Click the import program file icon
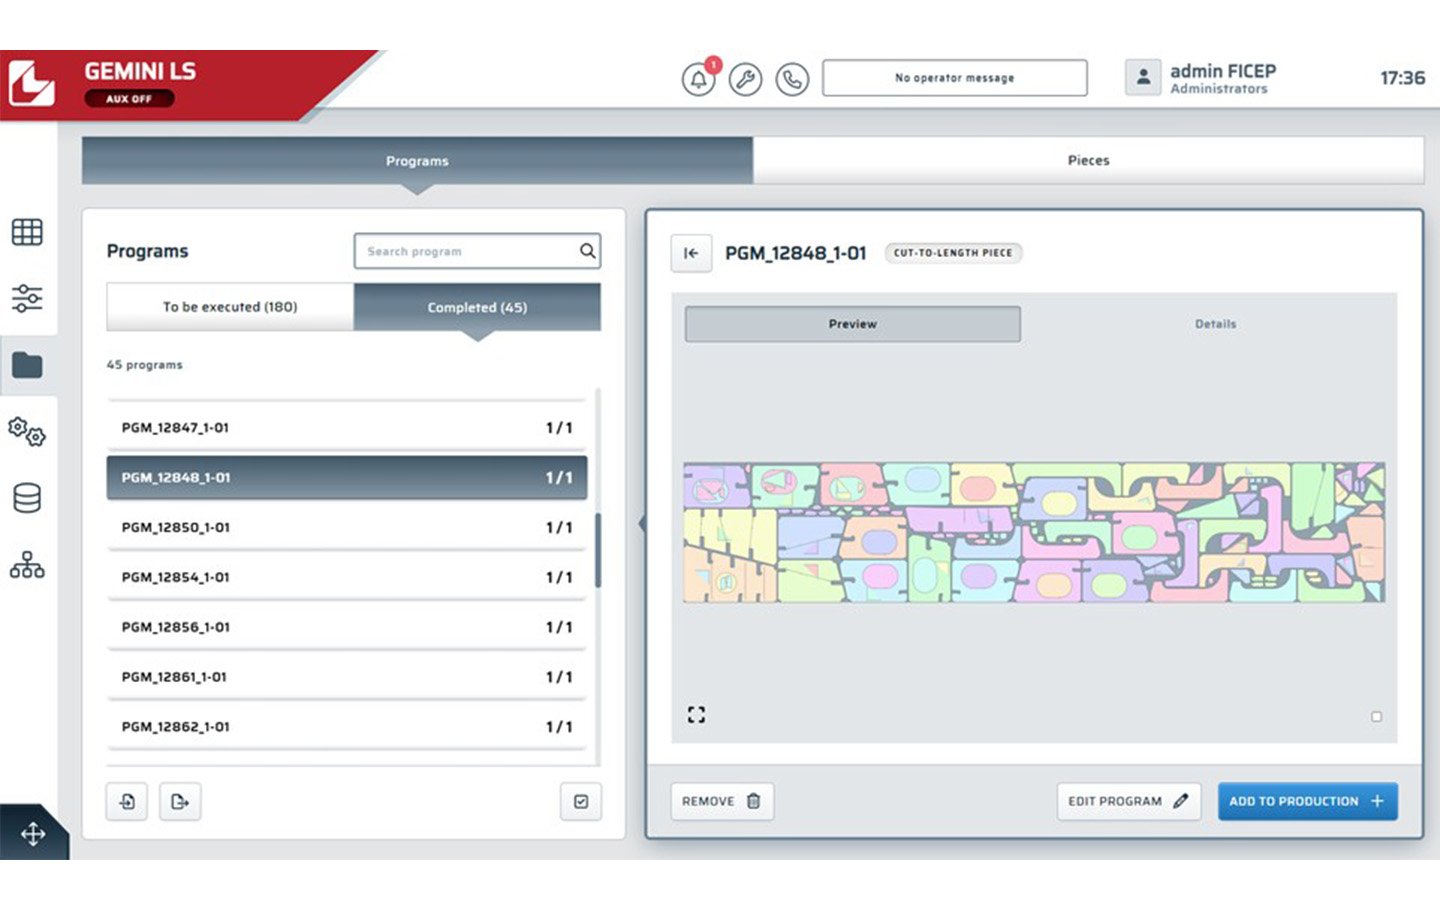 click(127, 801)
